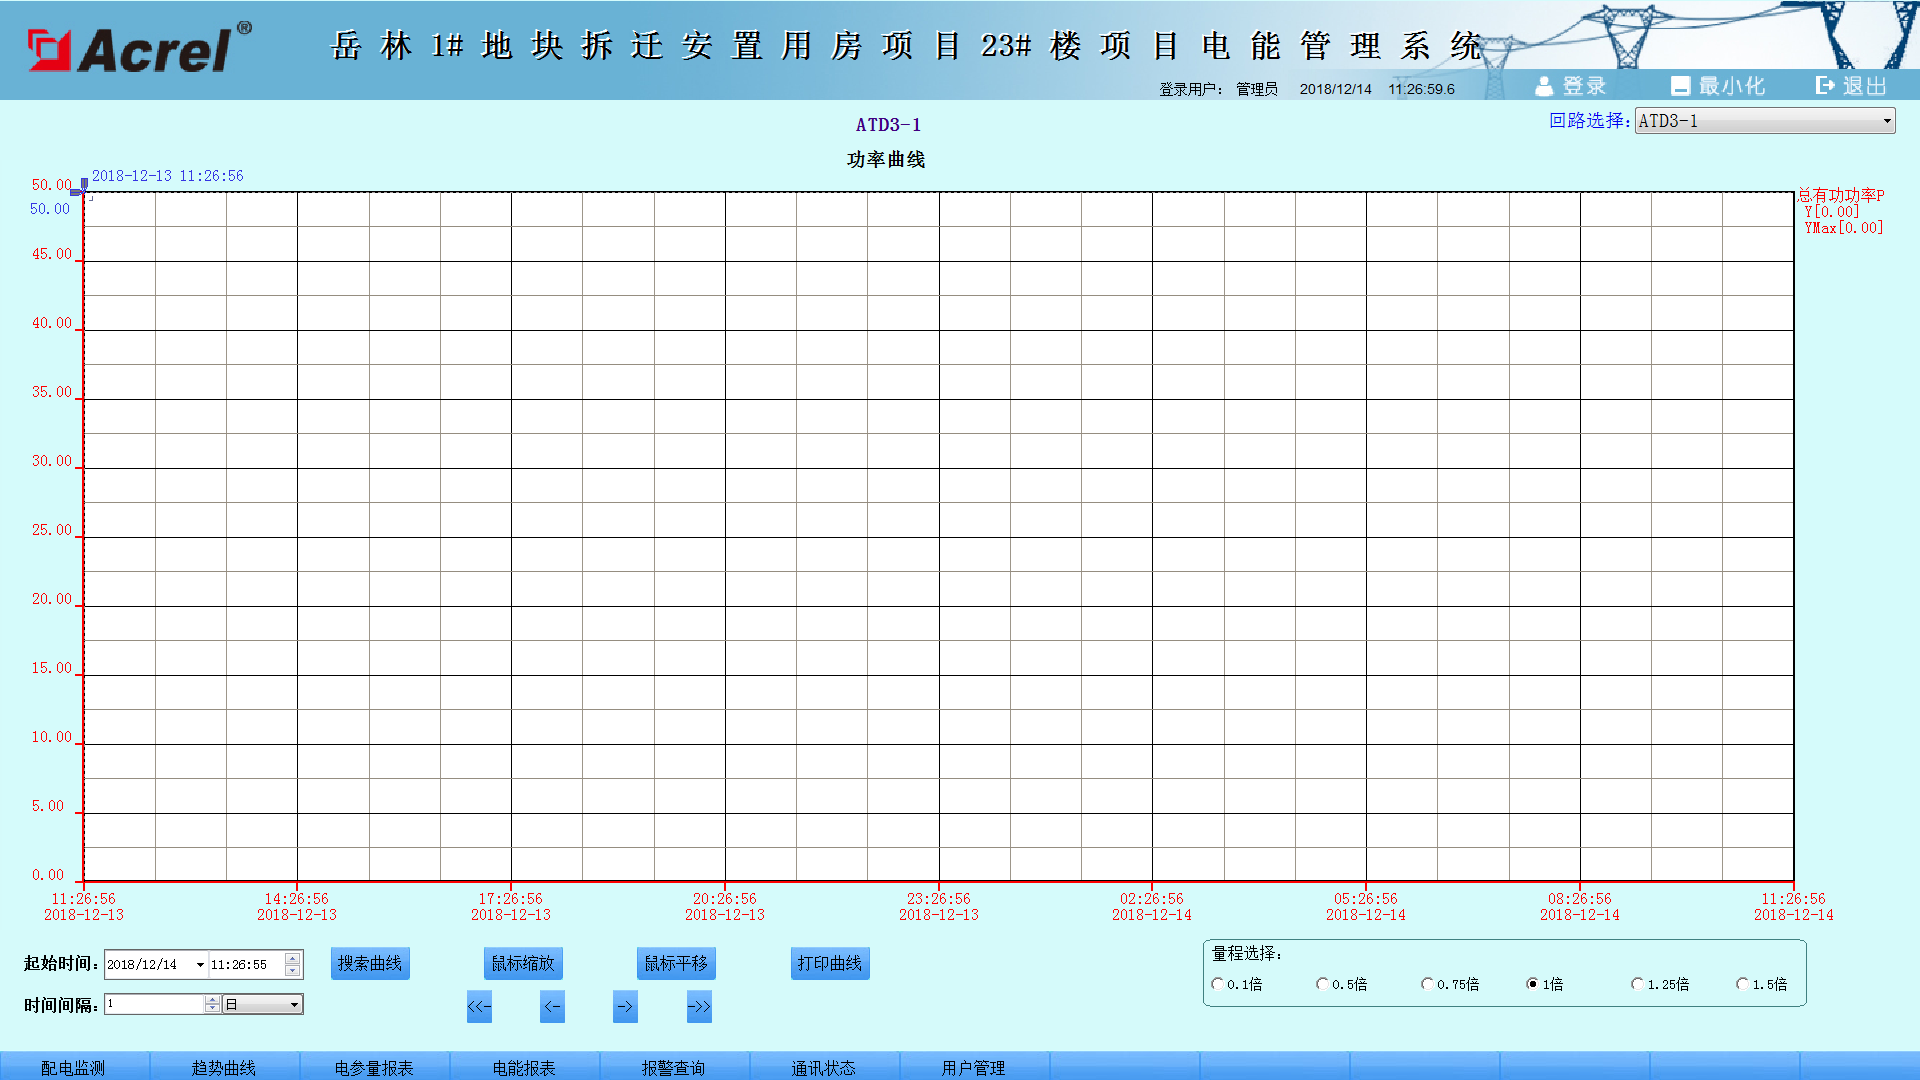The height and width of the screenshot is (1080, 1920).
Task: Click the 退出 exit icon button
Action: (x=1851, y=86)
